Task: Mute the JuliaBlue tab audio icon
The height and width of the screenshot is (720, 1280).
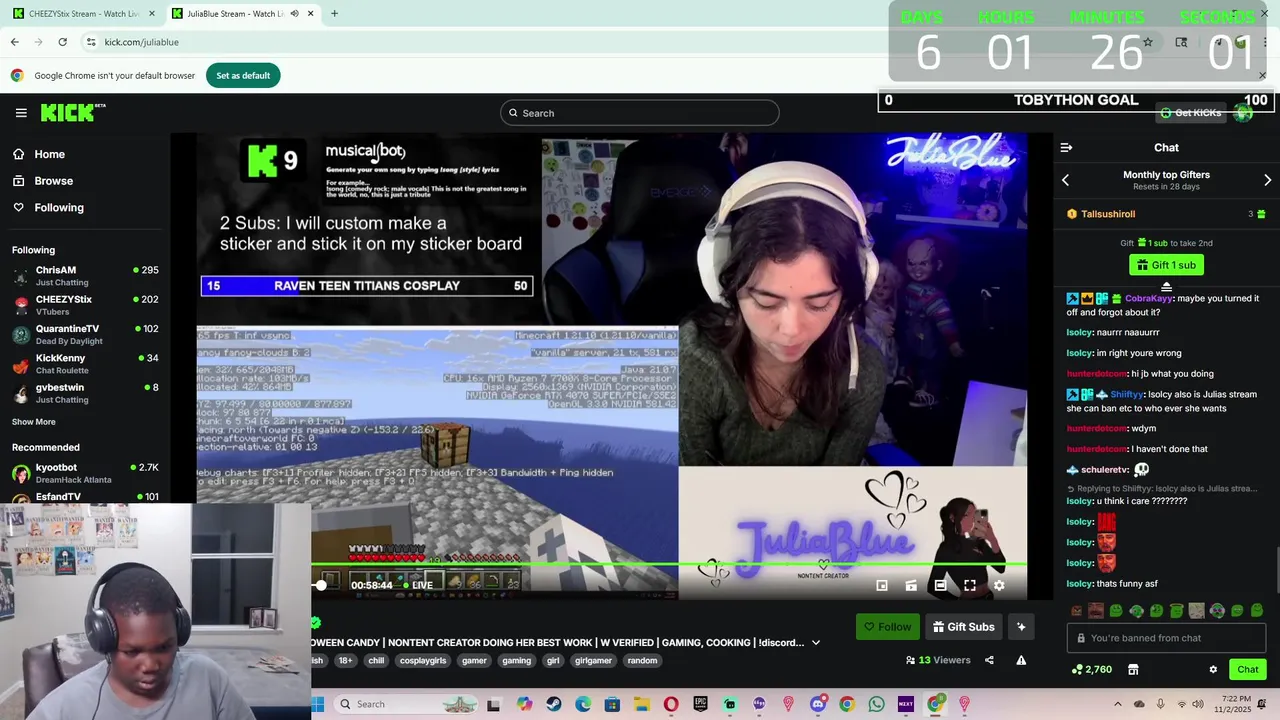Action: click(294, 14)
